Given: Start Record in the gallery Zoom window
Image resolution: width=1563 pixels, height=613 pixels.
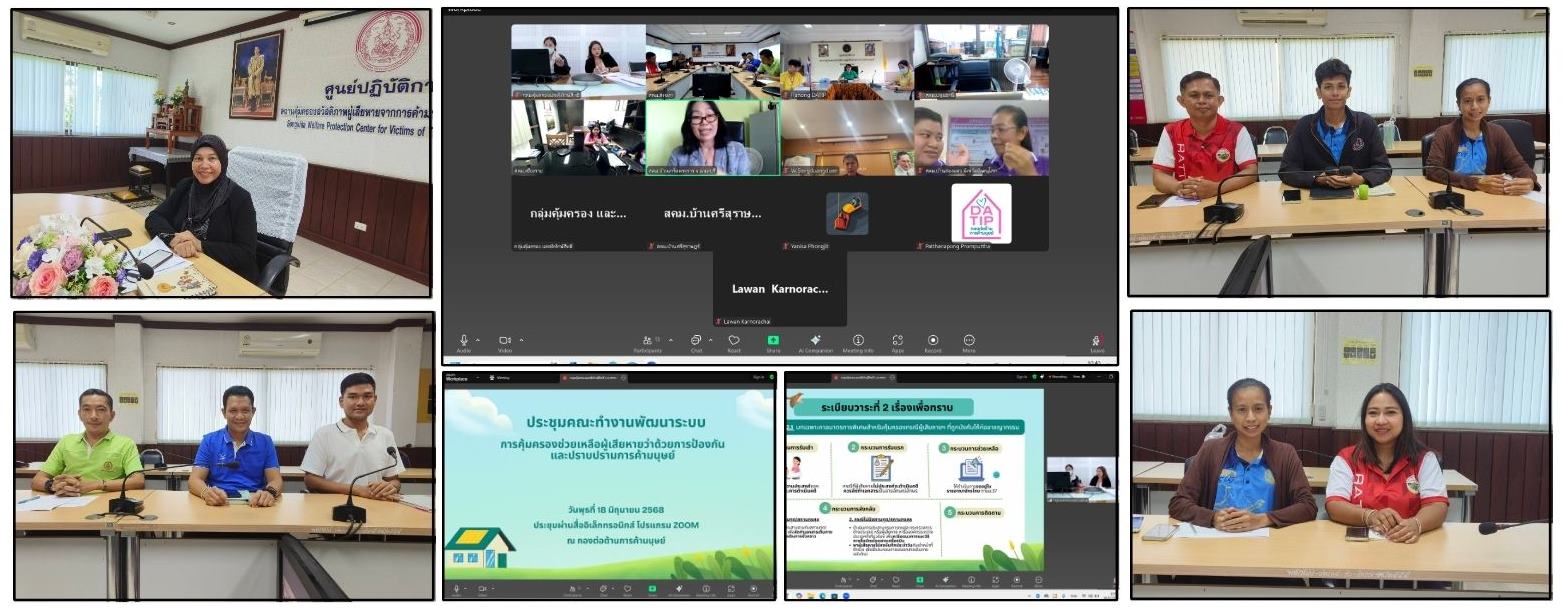Looking at the screenshot, I should pos(933,342).
